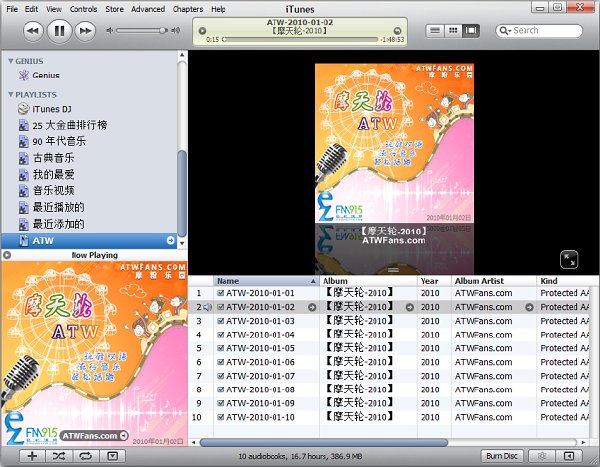Click the high volume speaker icon
Screen dimensions: 600x467
tap(176, 30)
